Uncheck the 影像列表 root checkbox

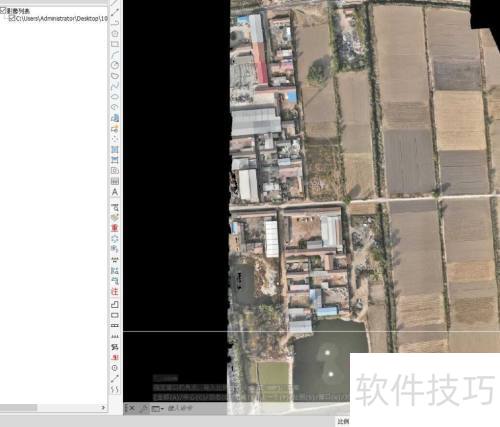coord(3,11)
